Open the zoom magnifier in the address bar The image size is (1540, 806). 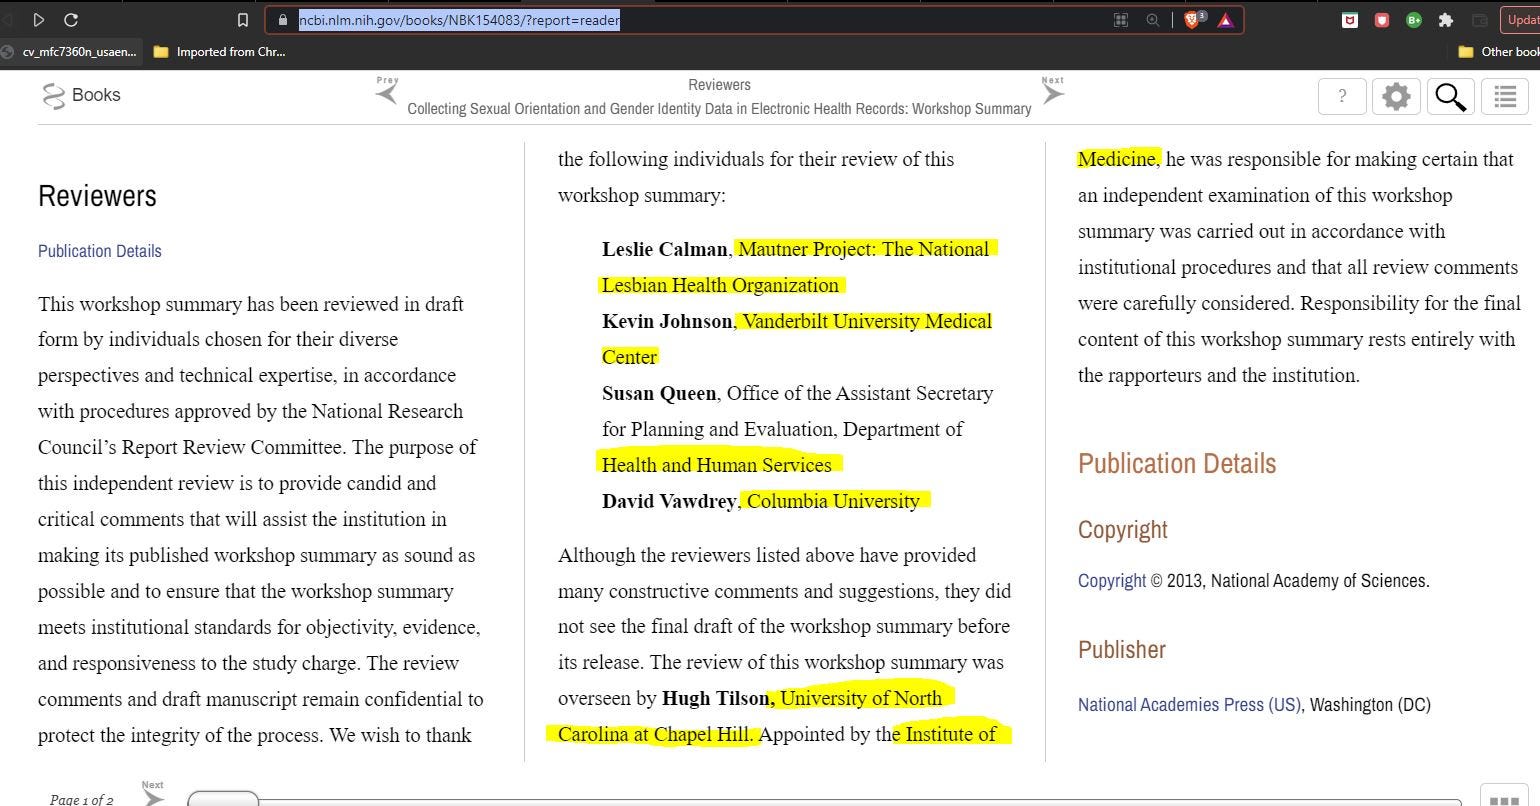tap(1153, 20)
